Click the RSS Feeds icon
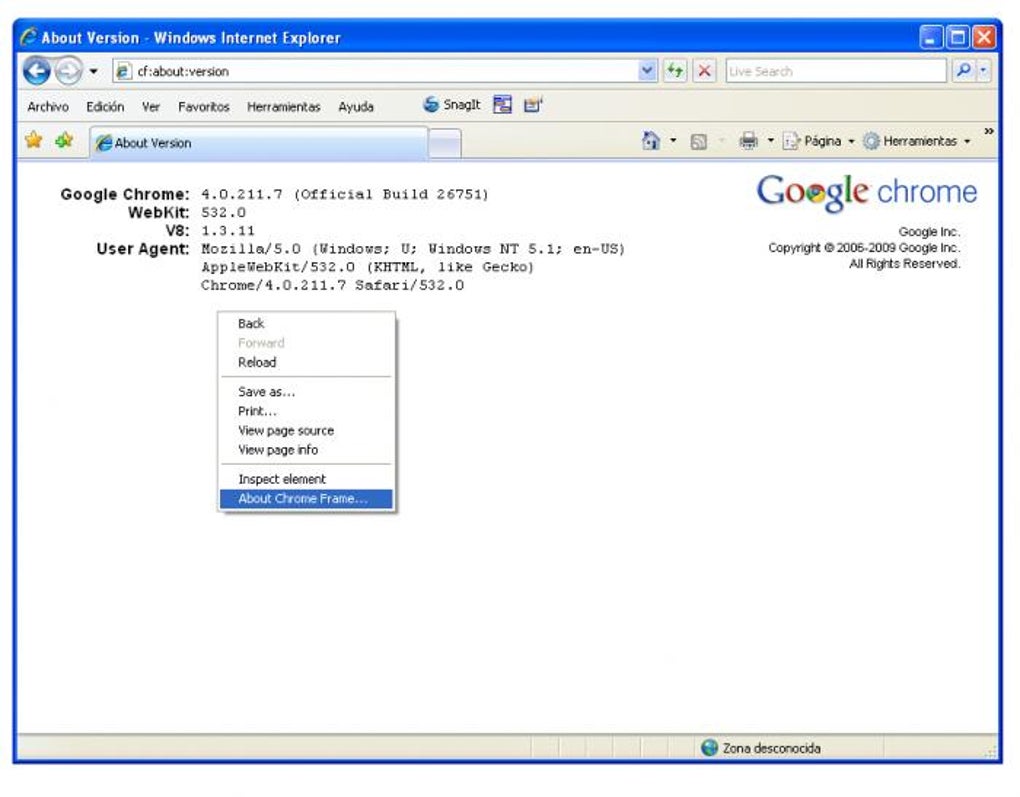The width and height of the screenshot is (1020, 797). point(699,141)
